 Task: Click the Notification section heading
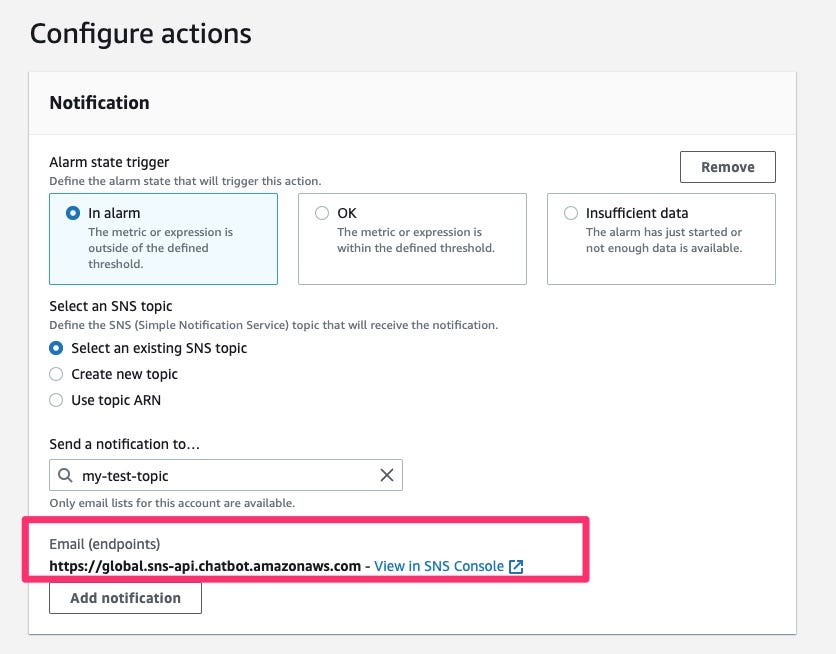pos(99,103)
